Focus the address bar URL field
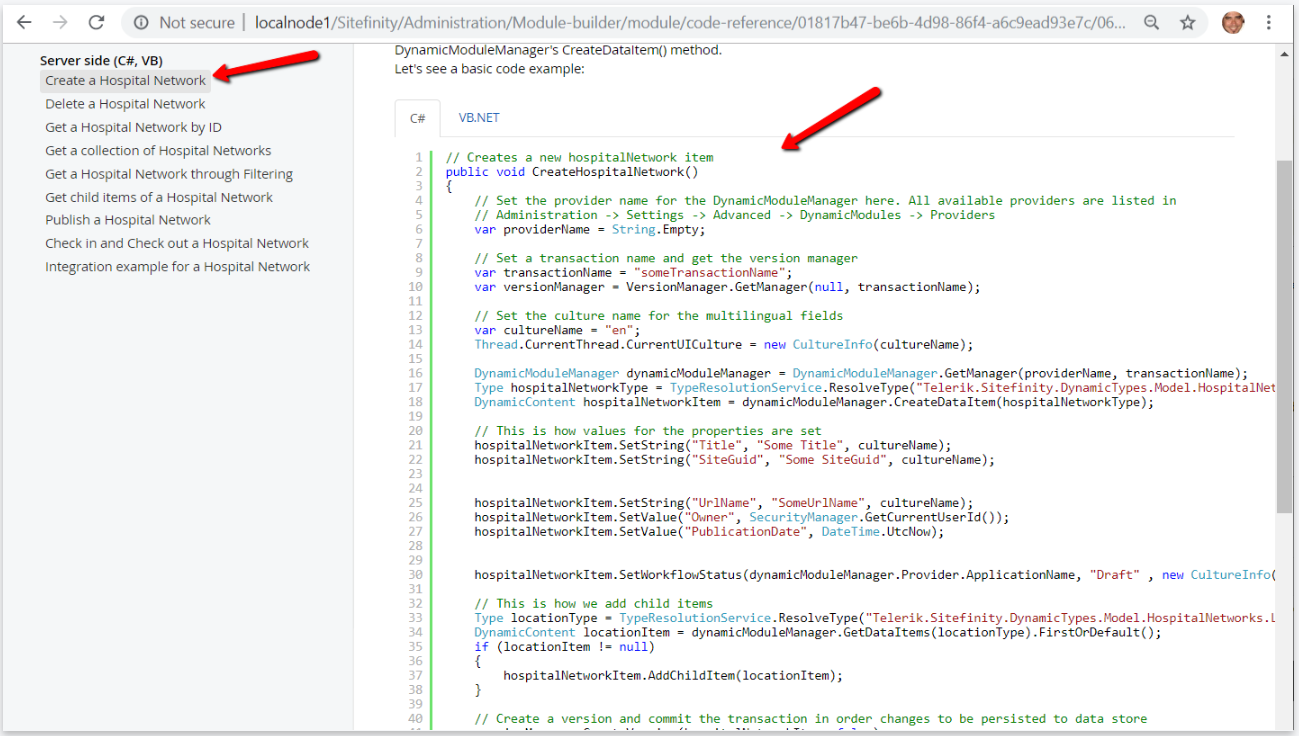Viewport: 1299px width, 736px height. coord(690,22)
